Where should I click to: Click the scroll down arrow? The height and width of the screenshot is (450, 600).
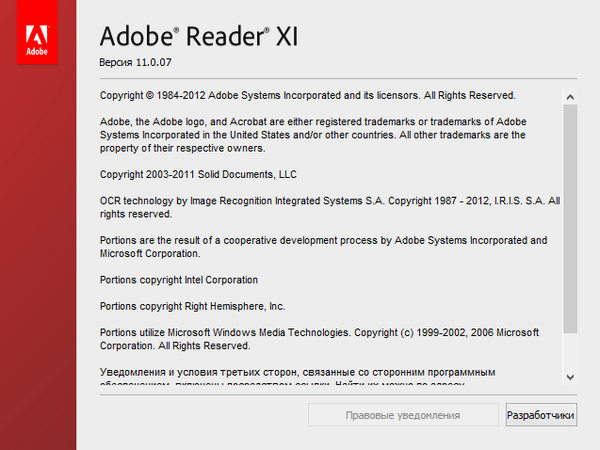pyautogui.click(x=570, y=377)
